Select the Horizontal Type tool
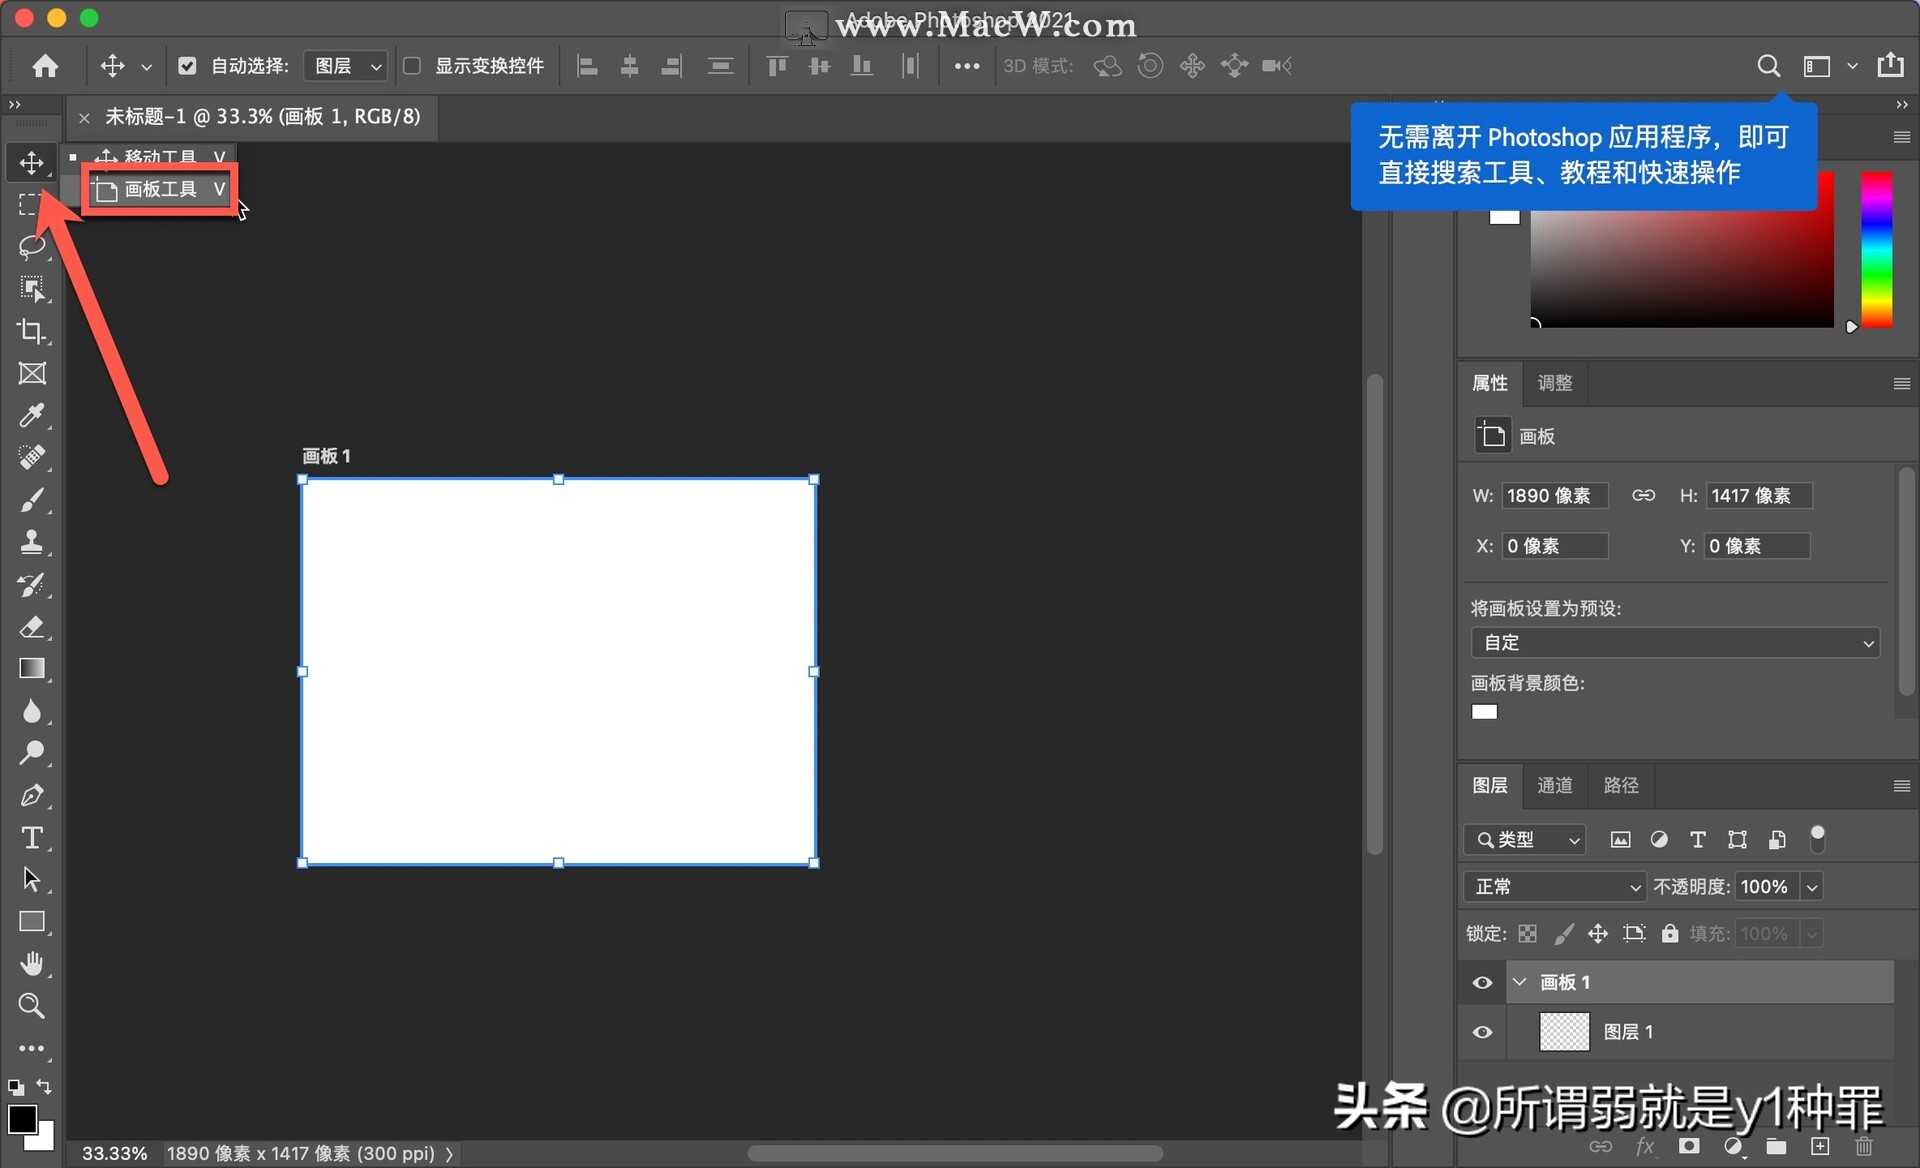 pyautogui.click(x=33, y=838)
